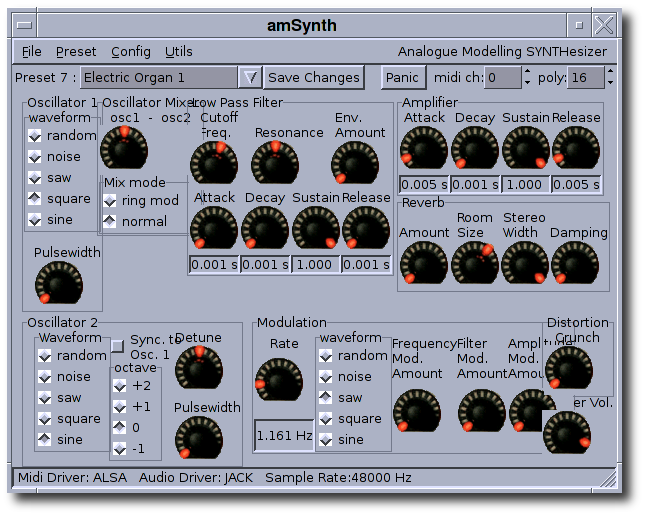Click the midi channel stepper arrows
645x516 pixels.
pos(527,77)
